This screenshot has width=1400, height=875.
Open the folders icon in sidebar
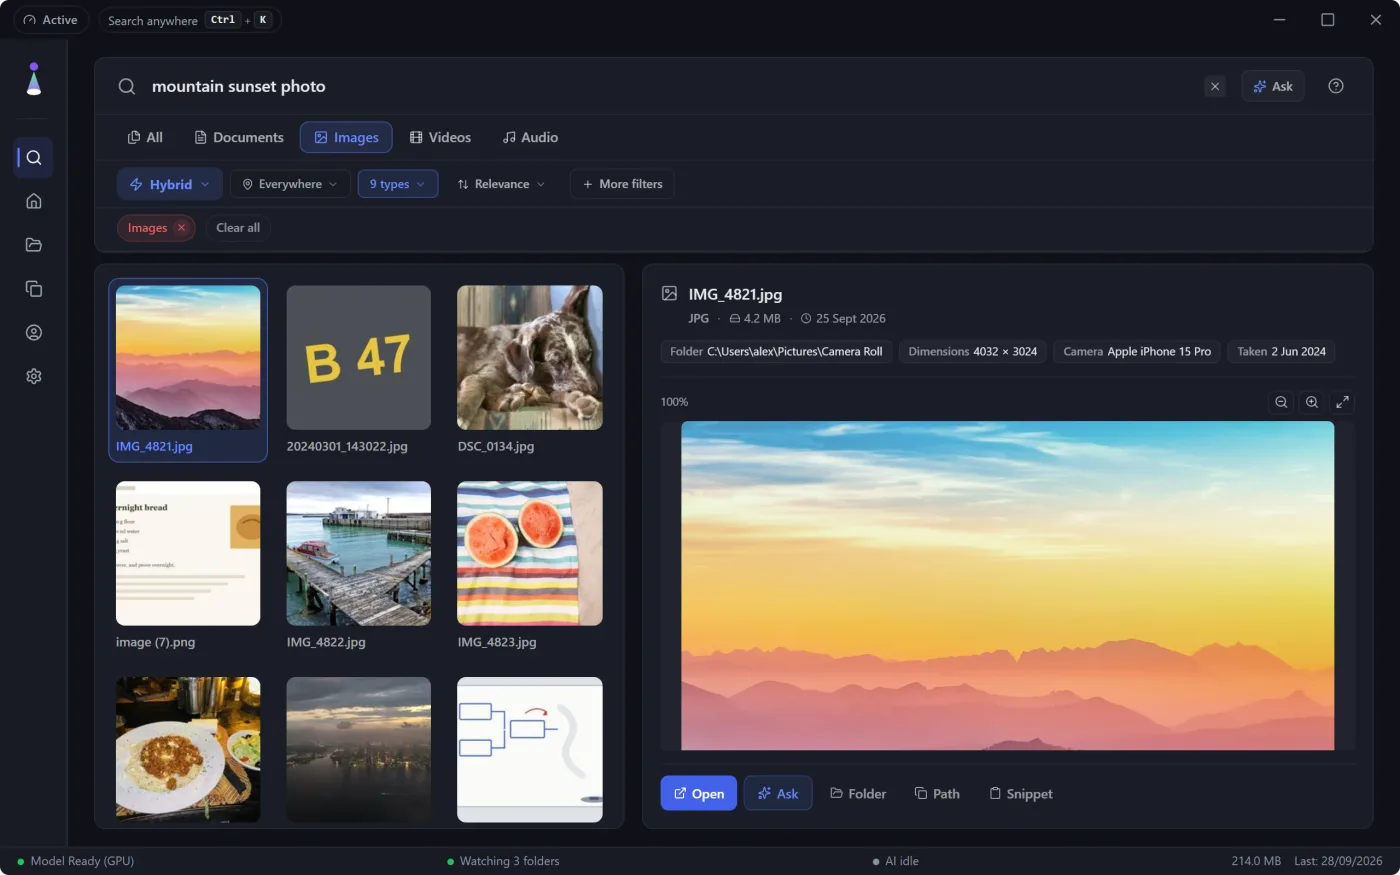pos(33,245)
